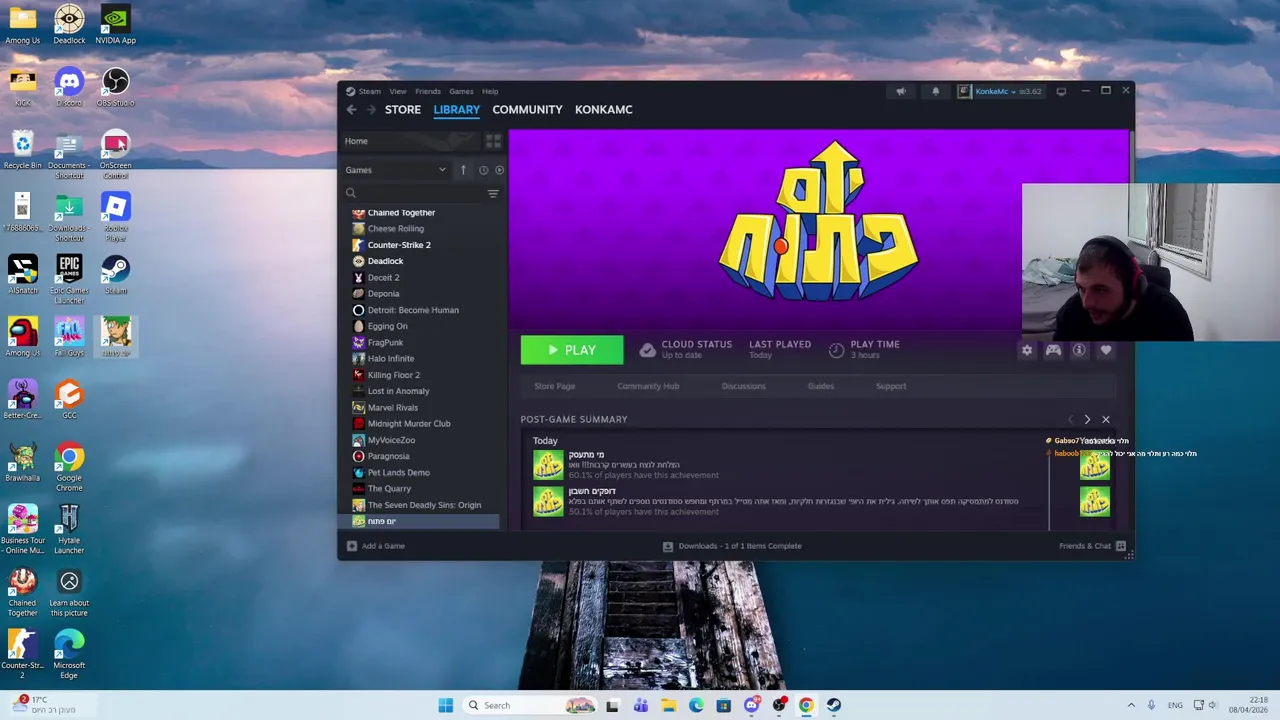Image resolution: width=1280 pixels, height=720 pixels.
Task: Open advanced library filter options
Action: (x=493, y=193)
